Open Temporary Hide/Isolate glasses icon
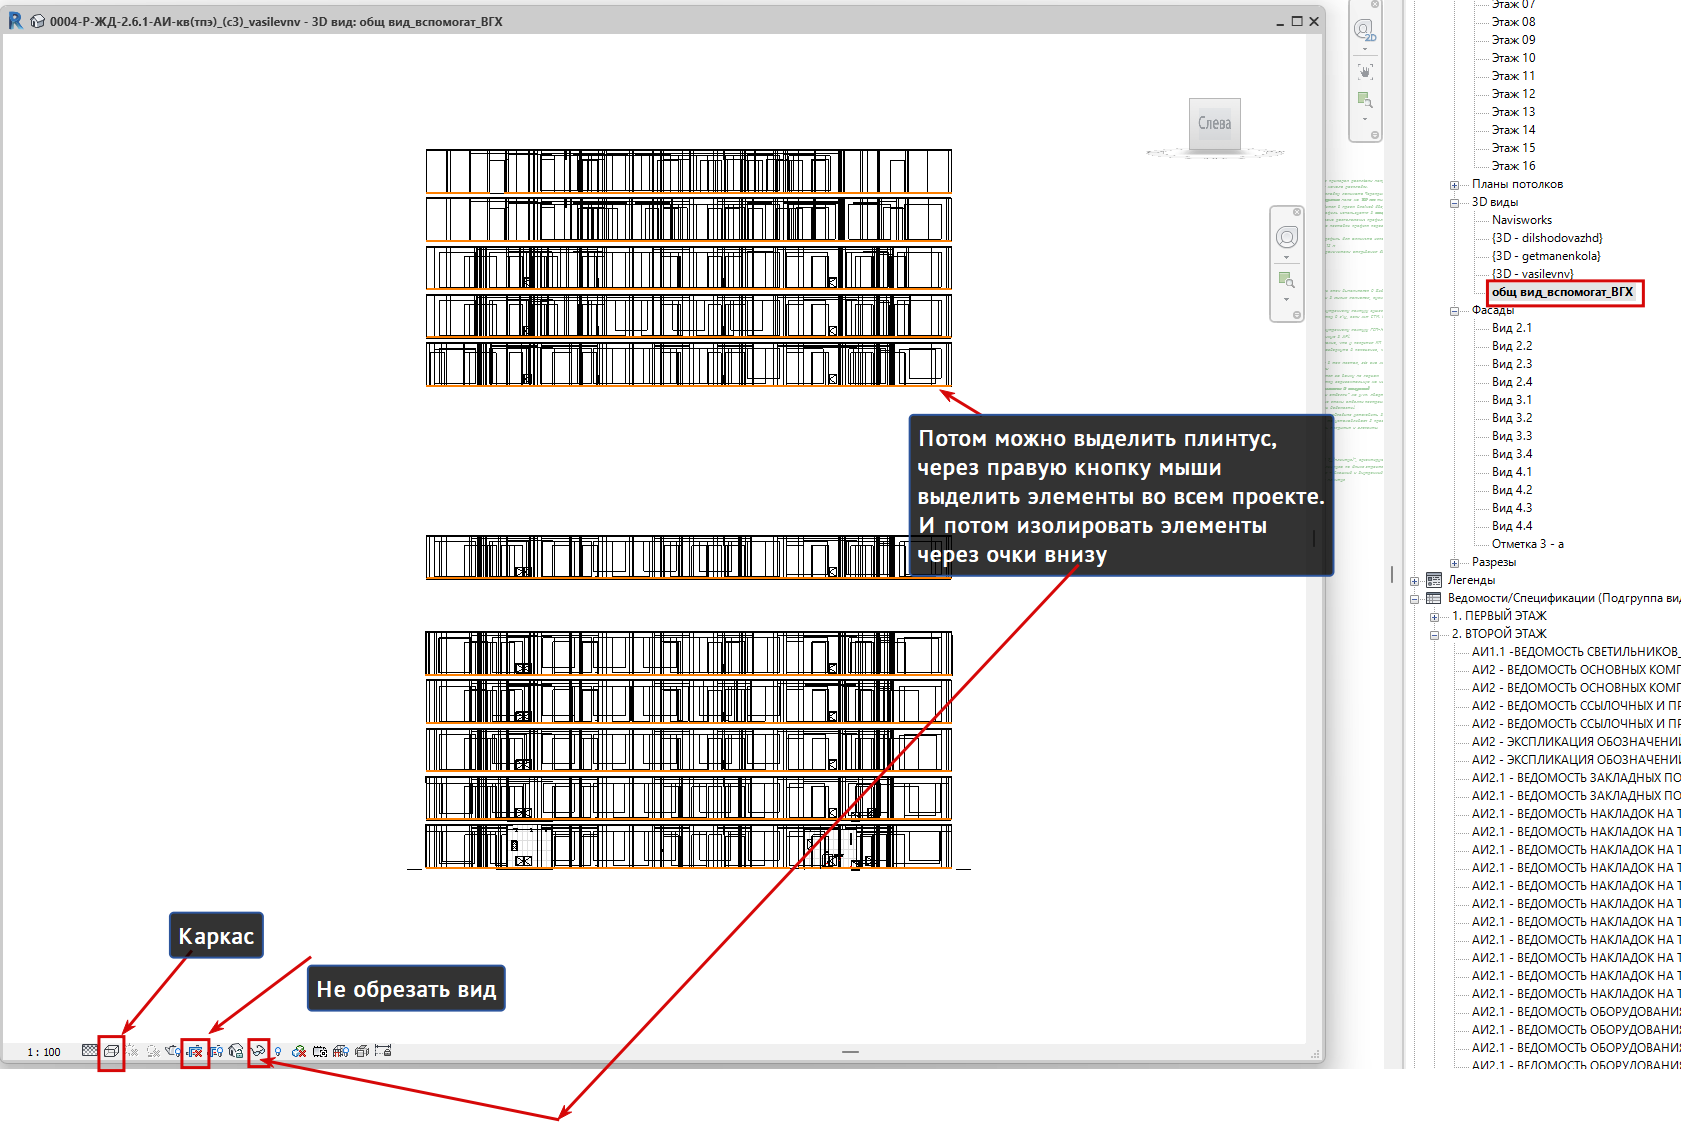The width and height of the screenshot is (1682, 1123). [258, 1051]
